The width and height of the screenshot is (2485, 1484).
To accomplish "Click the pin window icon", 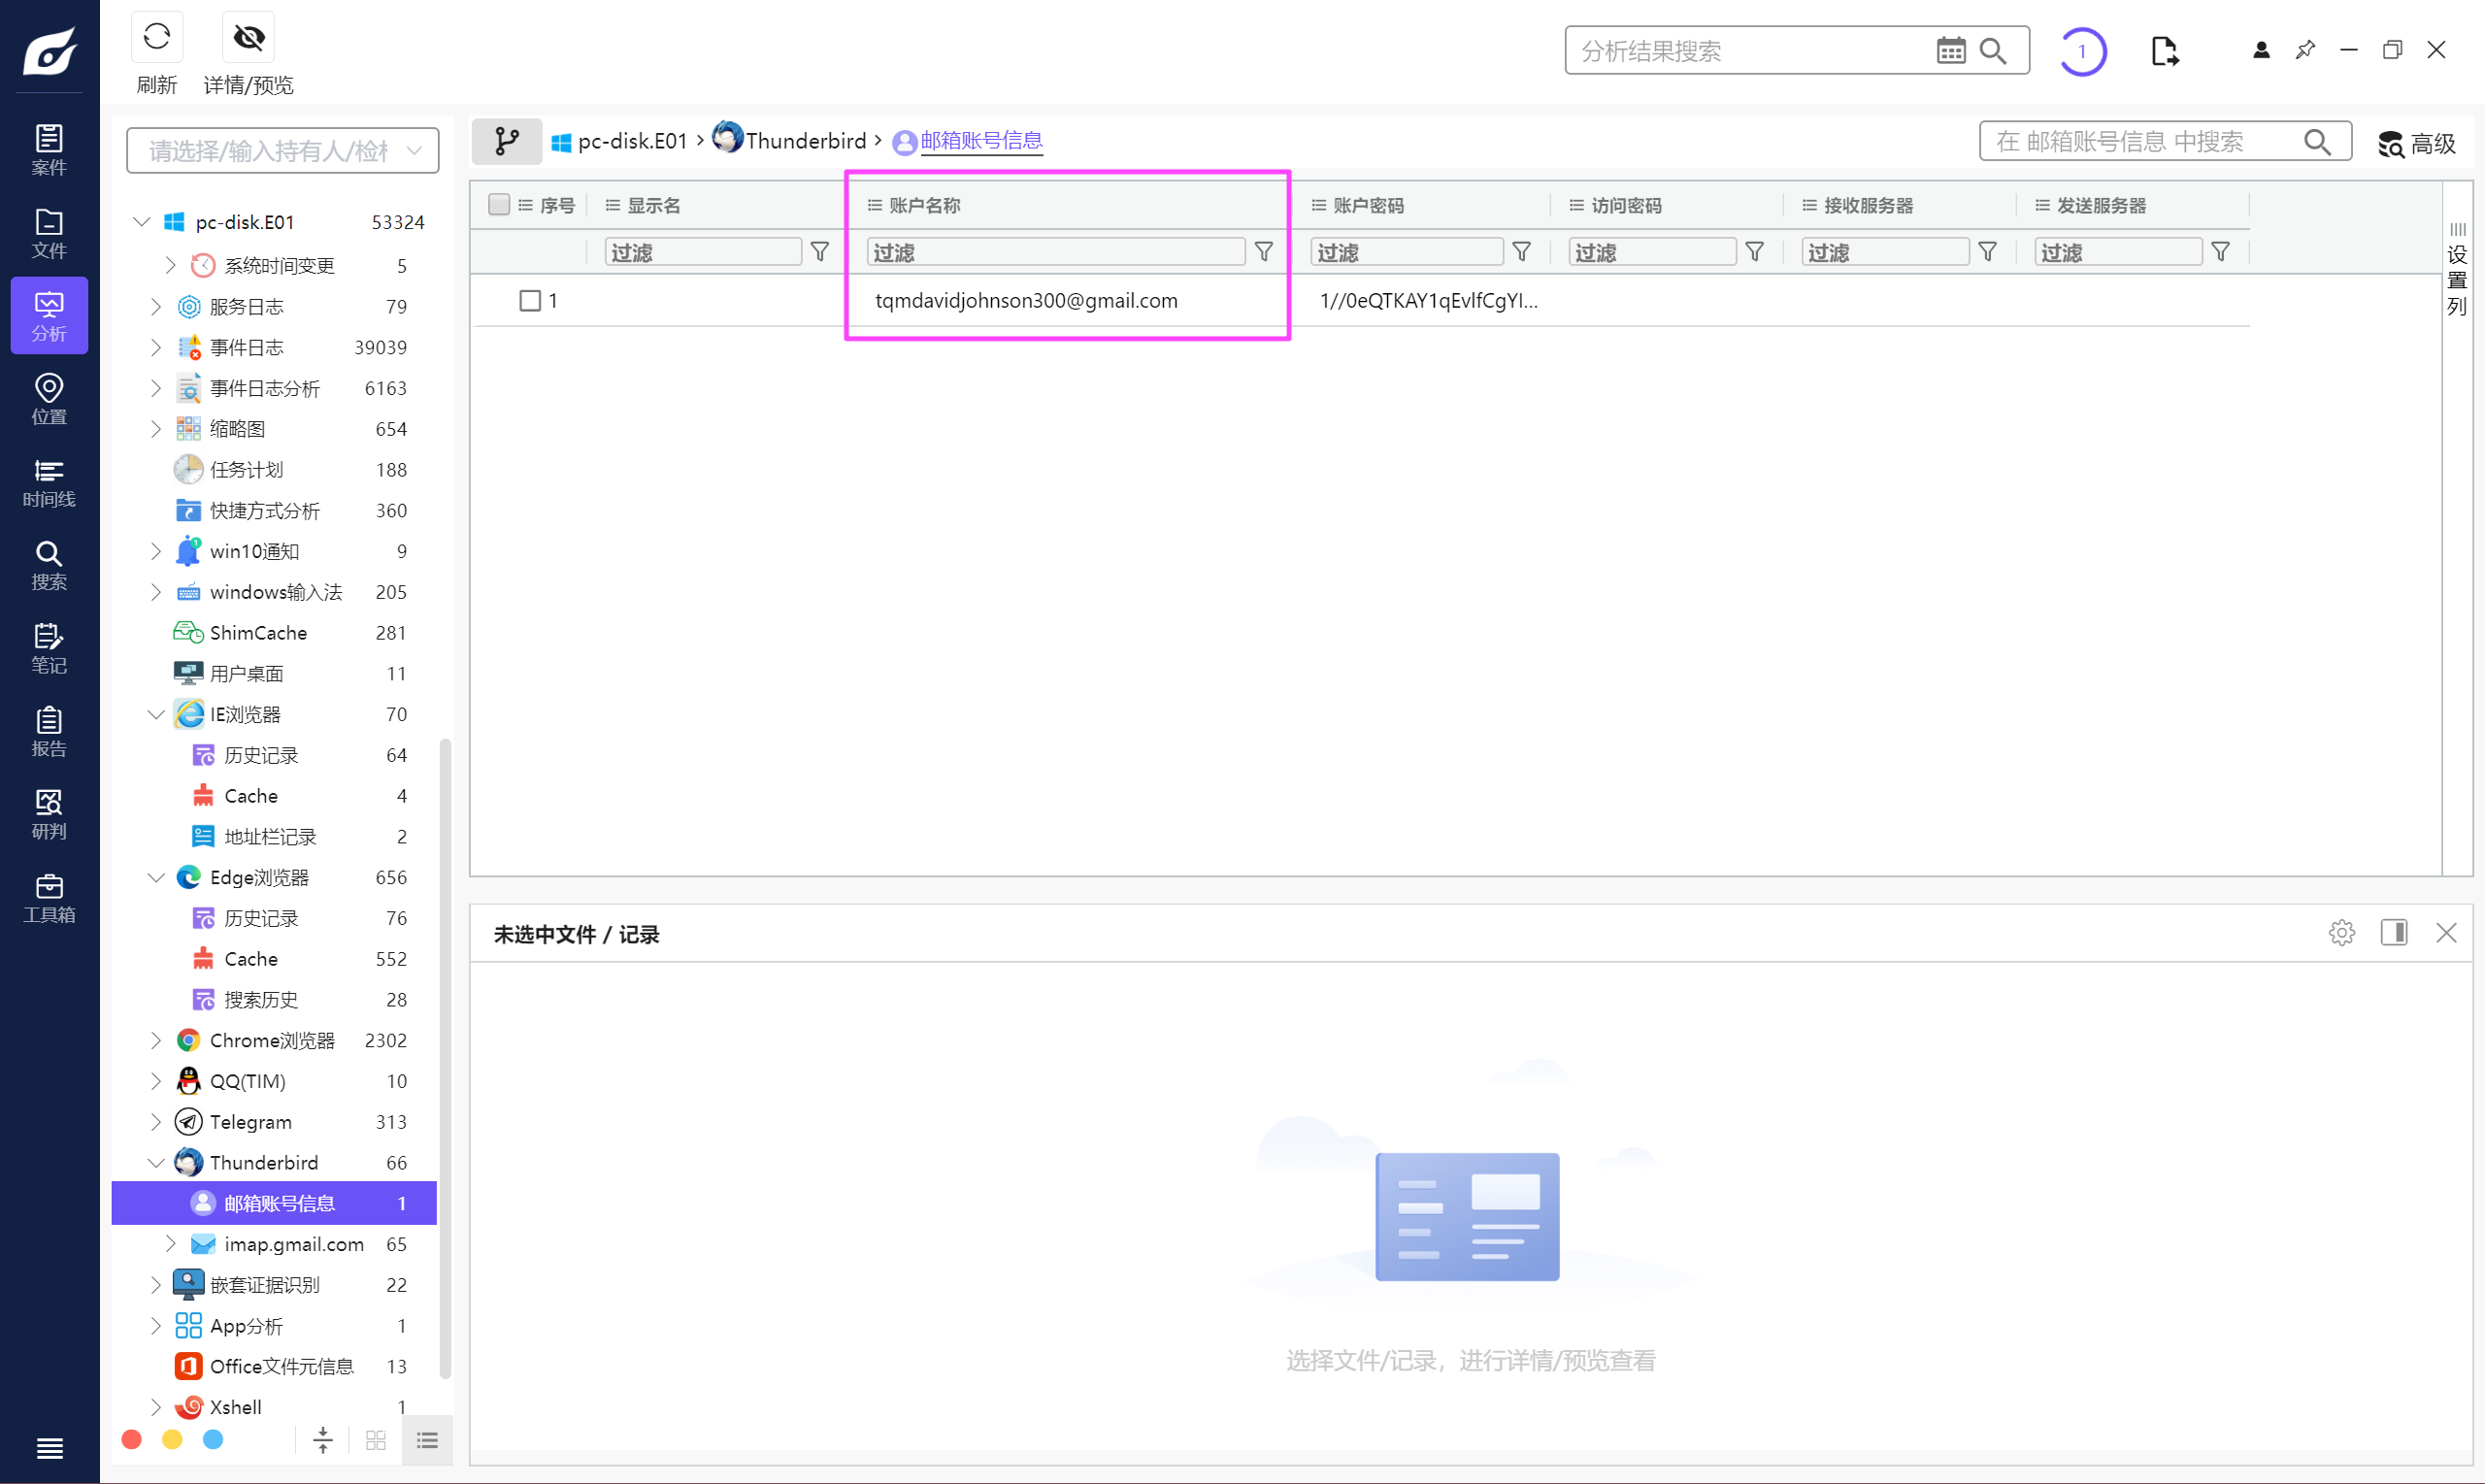I will coord(2305,50).
